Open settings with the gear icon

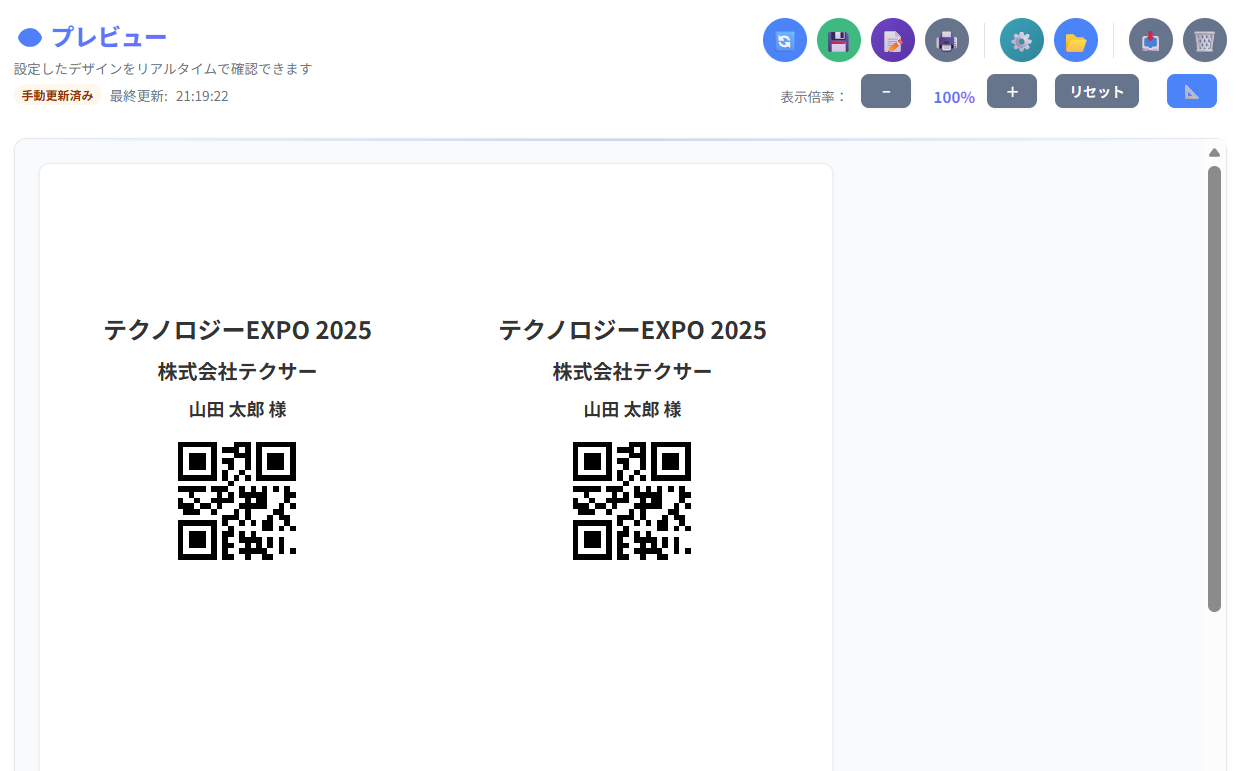coord(1022,41)
